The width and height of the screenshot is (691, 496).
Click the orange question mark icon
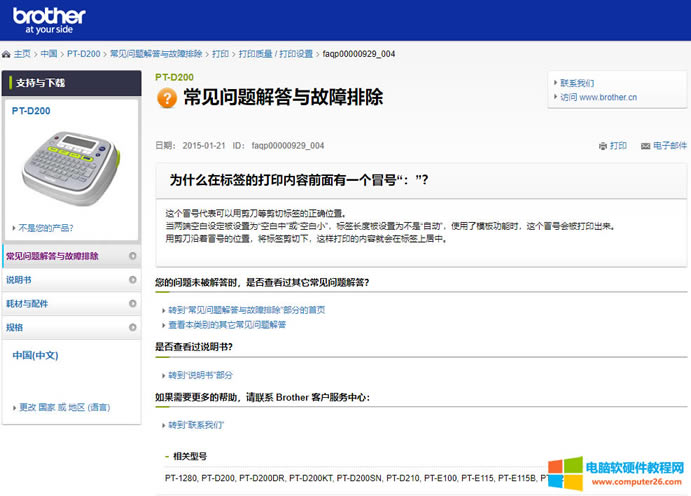[167, 98]
